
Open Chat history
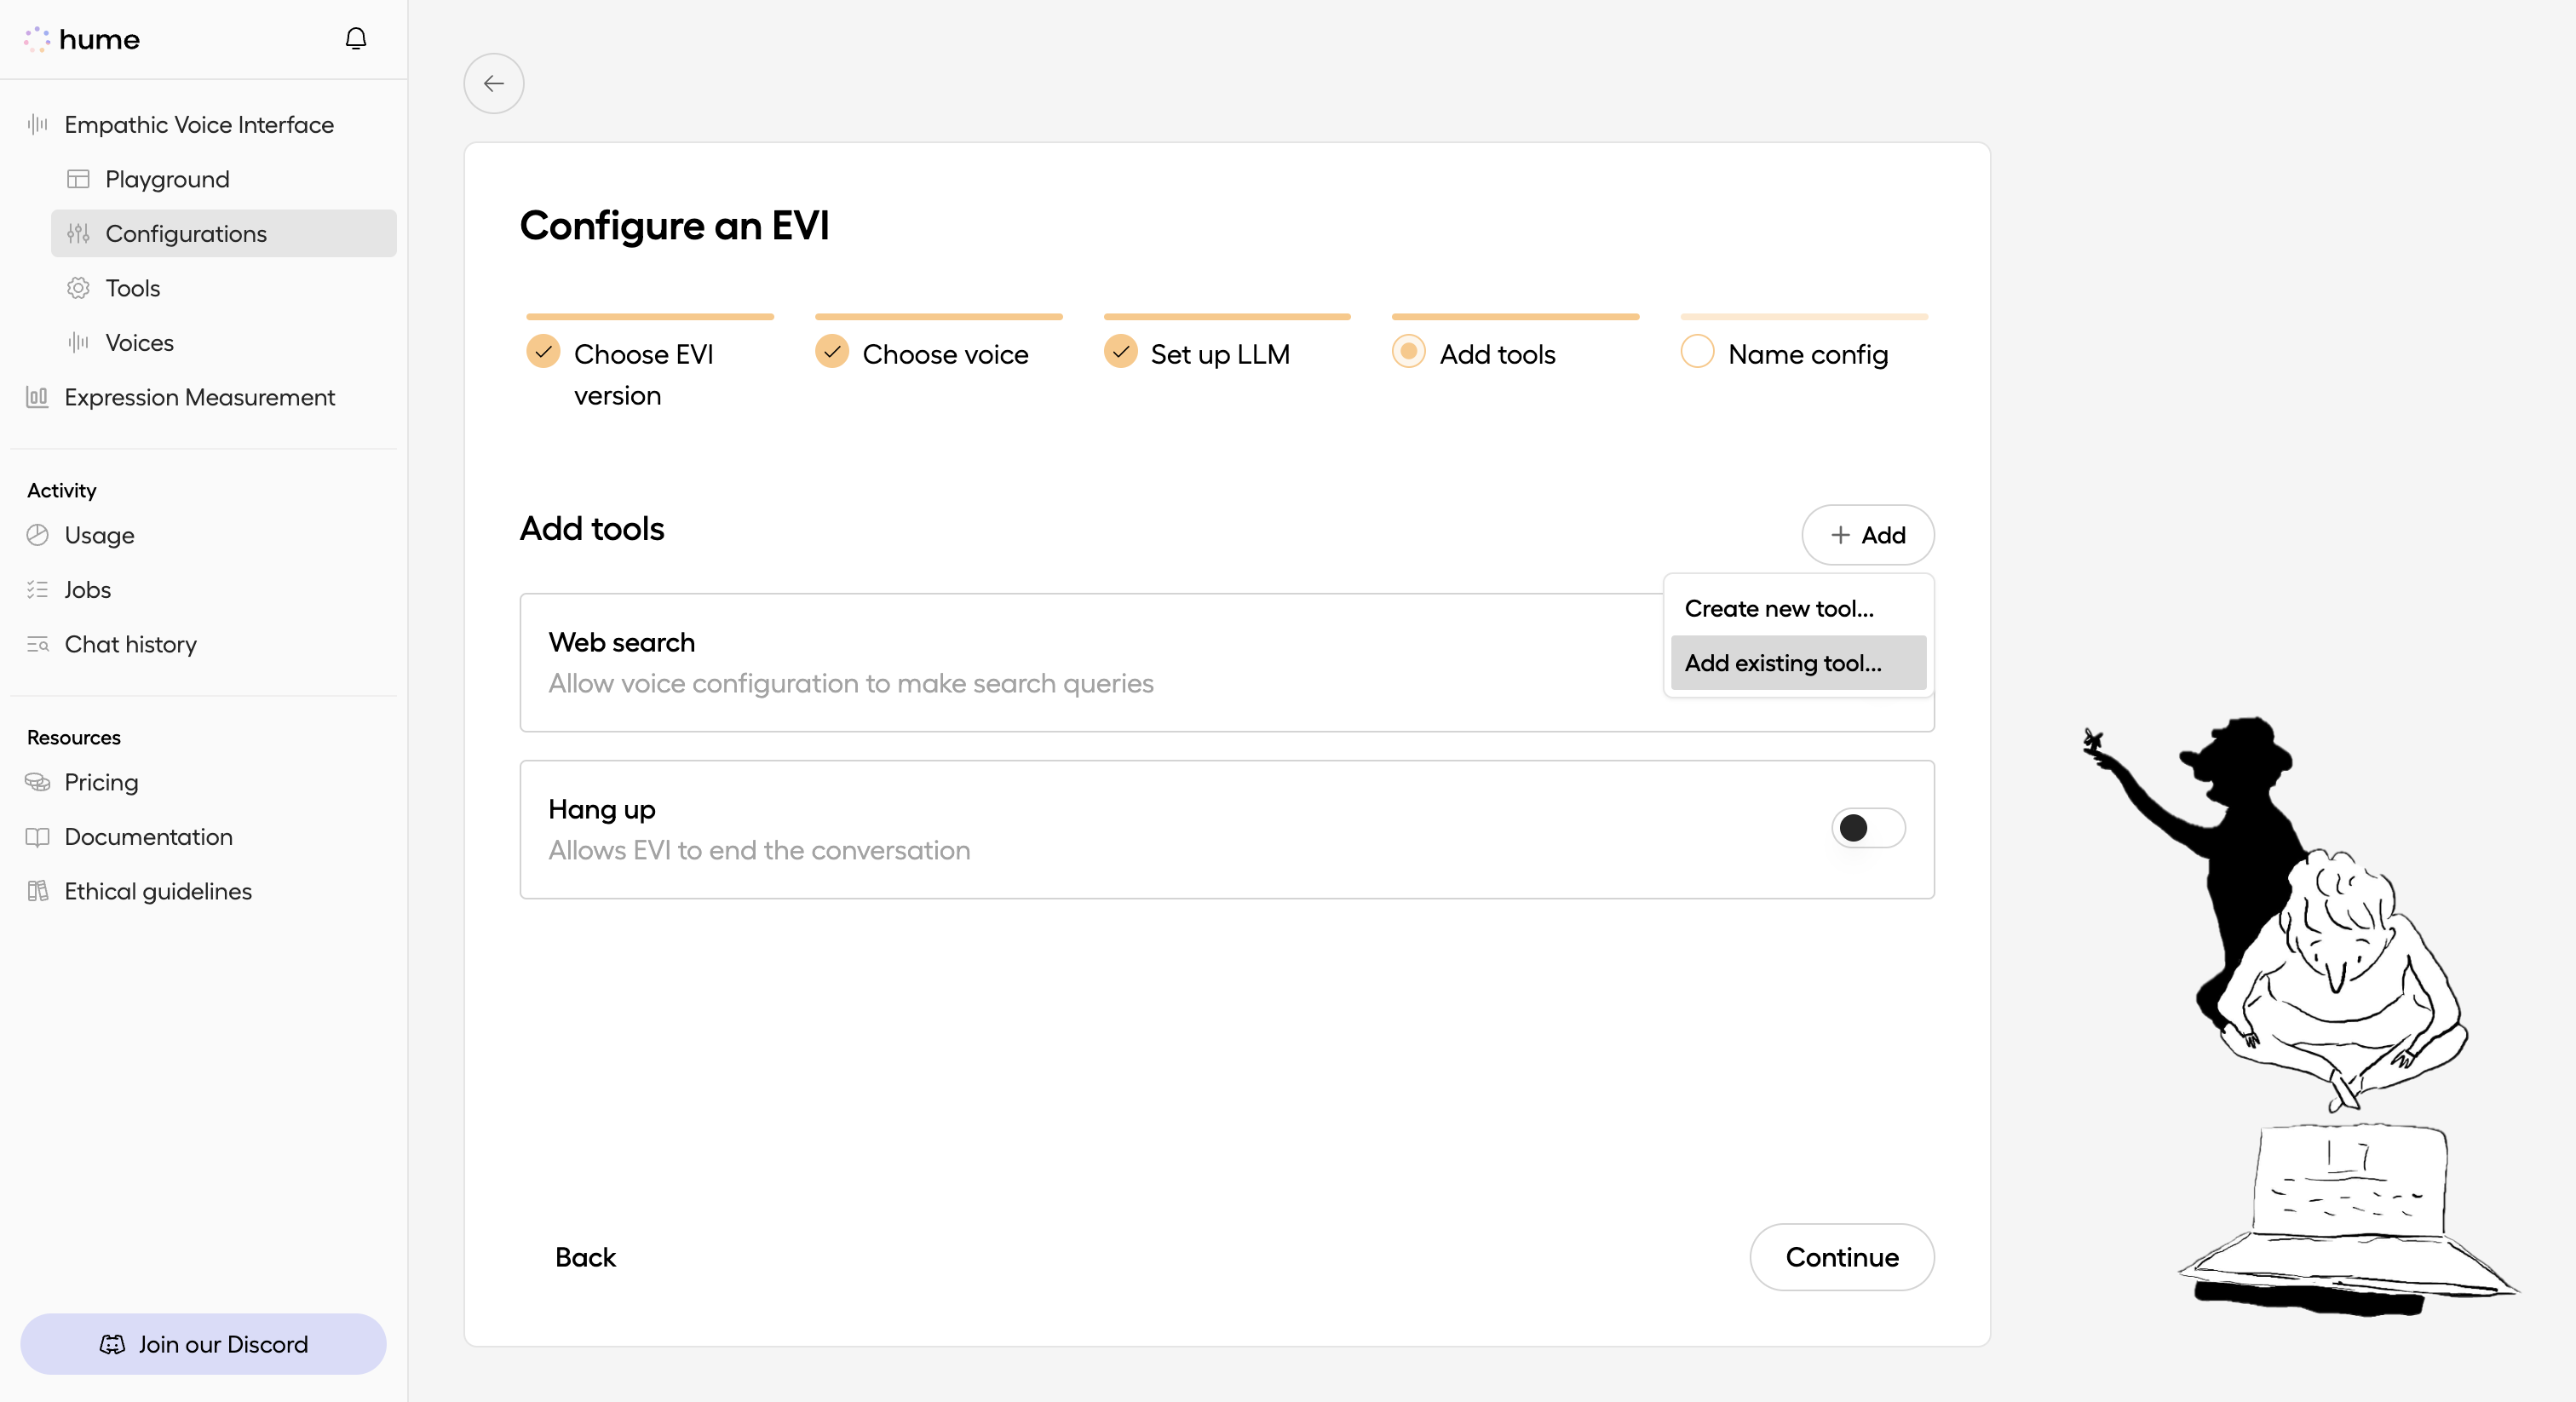click(130, 644)
